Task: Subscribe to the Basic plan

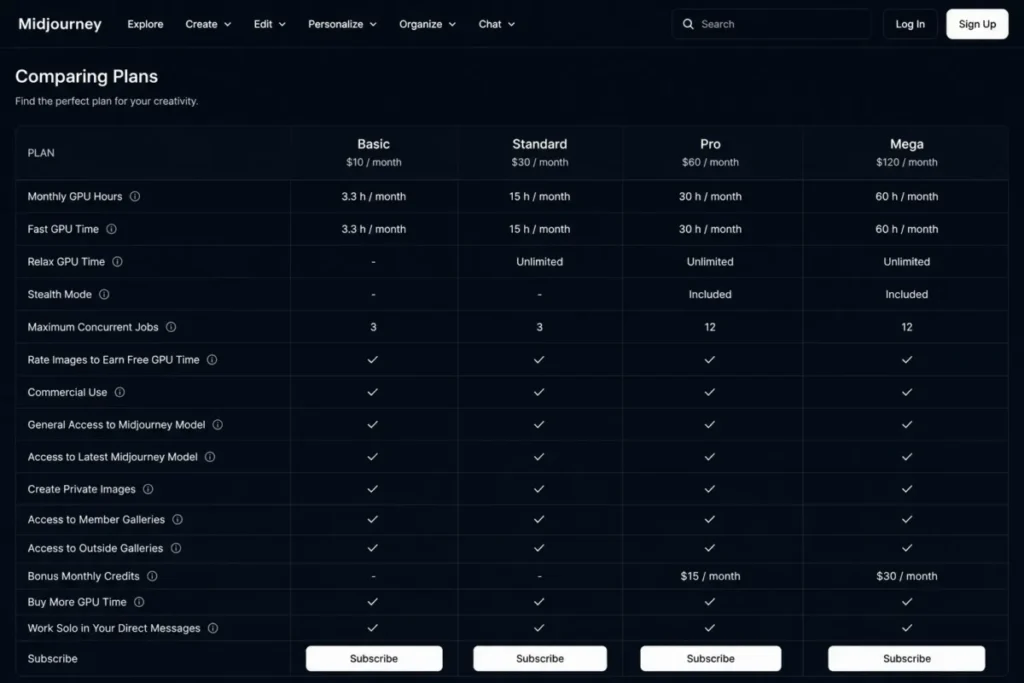Action: [374, 658]
